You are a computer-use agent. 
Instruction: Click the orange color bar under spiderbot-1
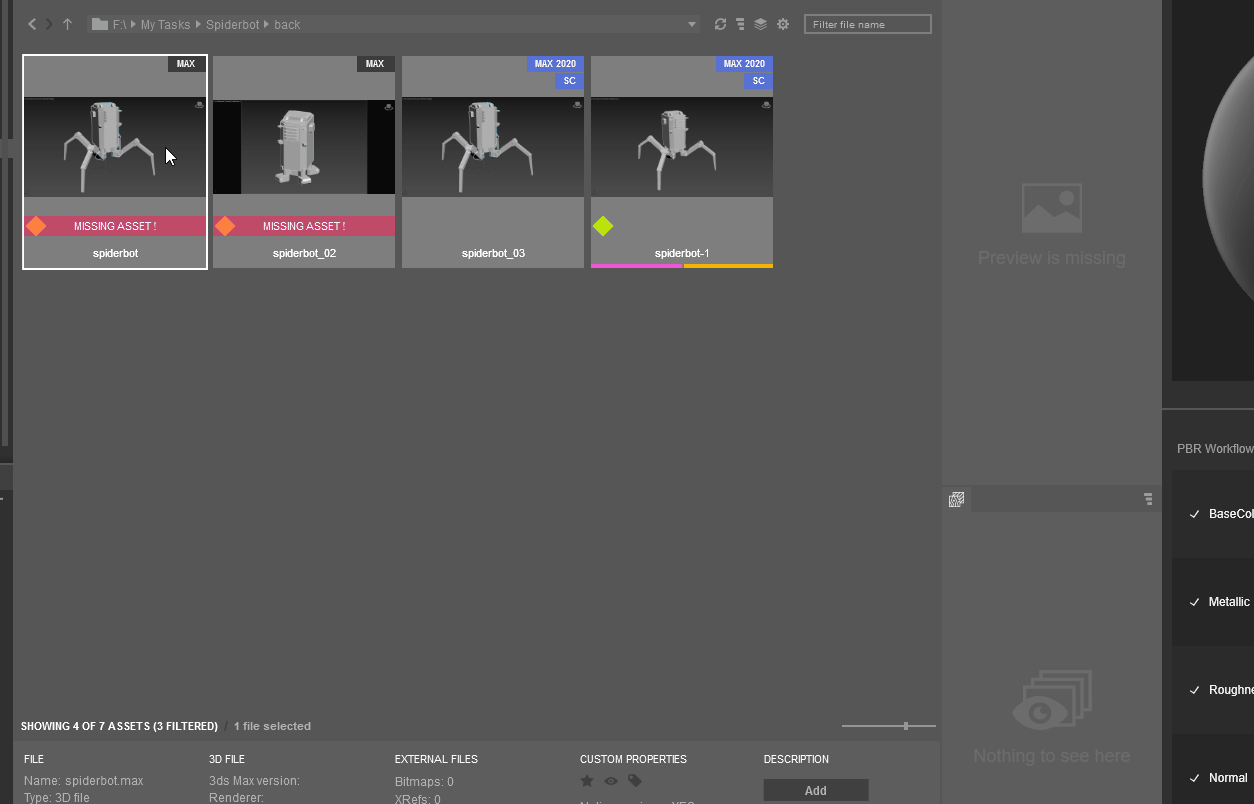728,266
